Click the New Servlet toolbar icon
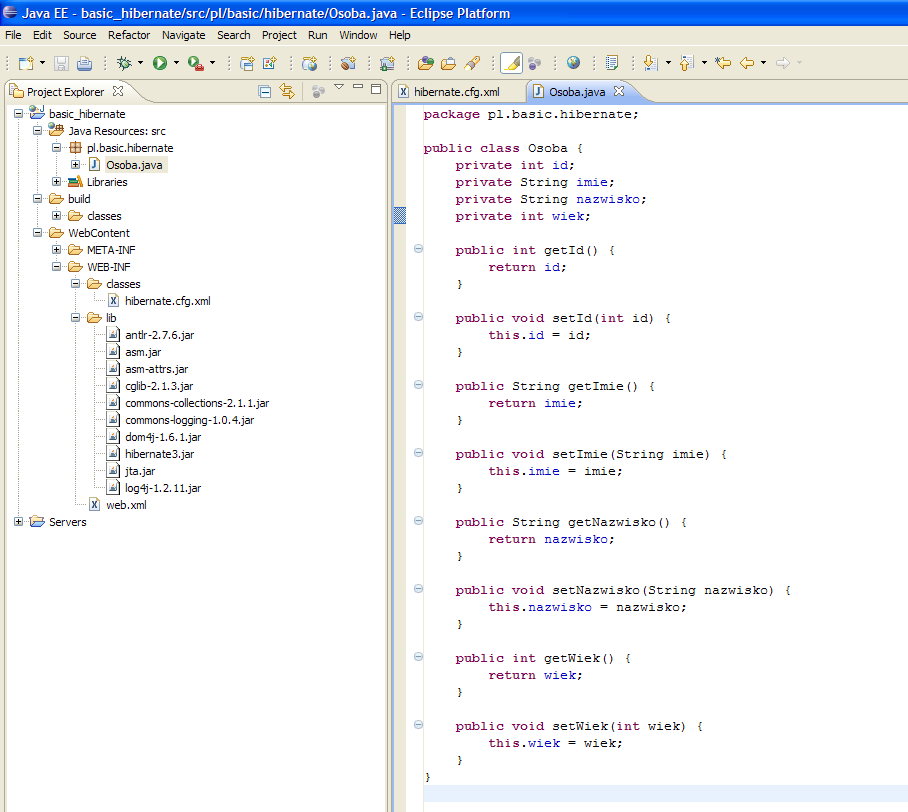Image resolution: width=908 pixels, height=812 pixels. [348, 63]
